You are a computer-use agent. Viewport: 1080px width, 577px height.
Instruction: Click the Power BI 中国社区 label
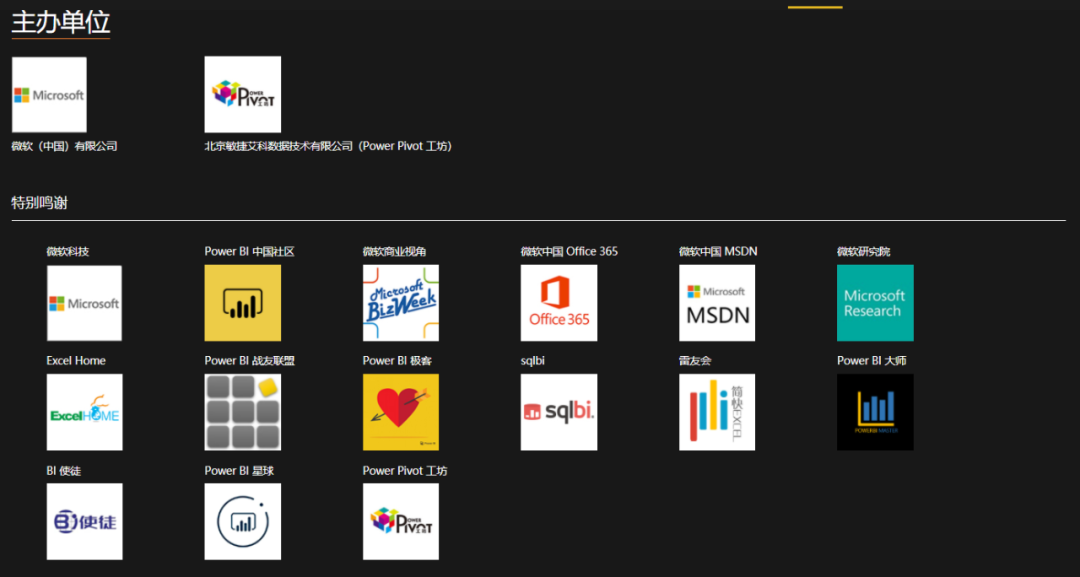tap(249, 251)
